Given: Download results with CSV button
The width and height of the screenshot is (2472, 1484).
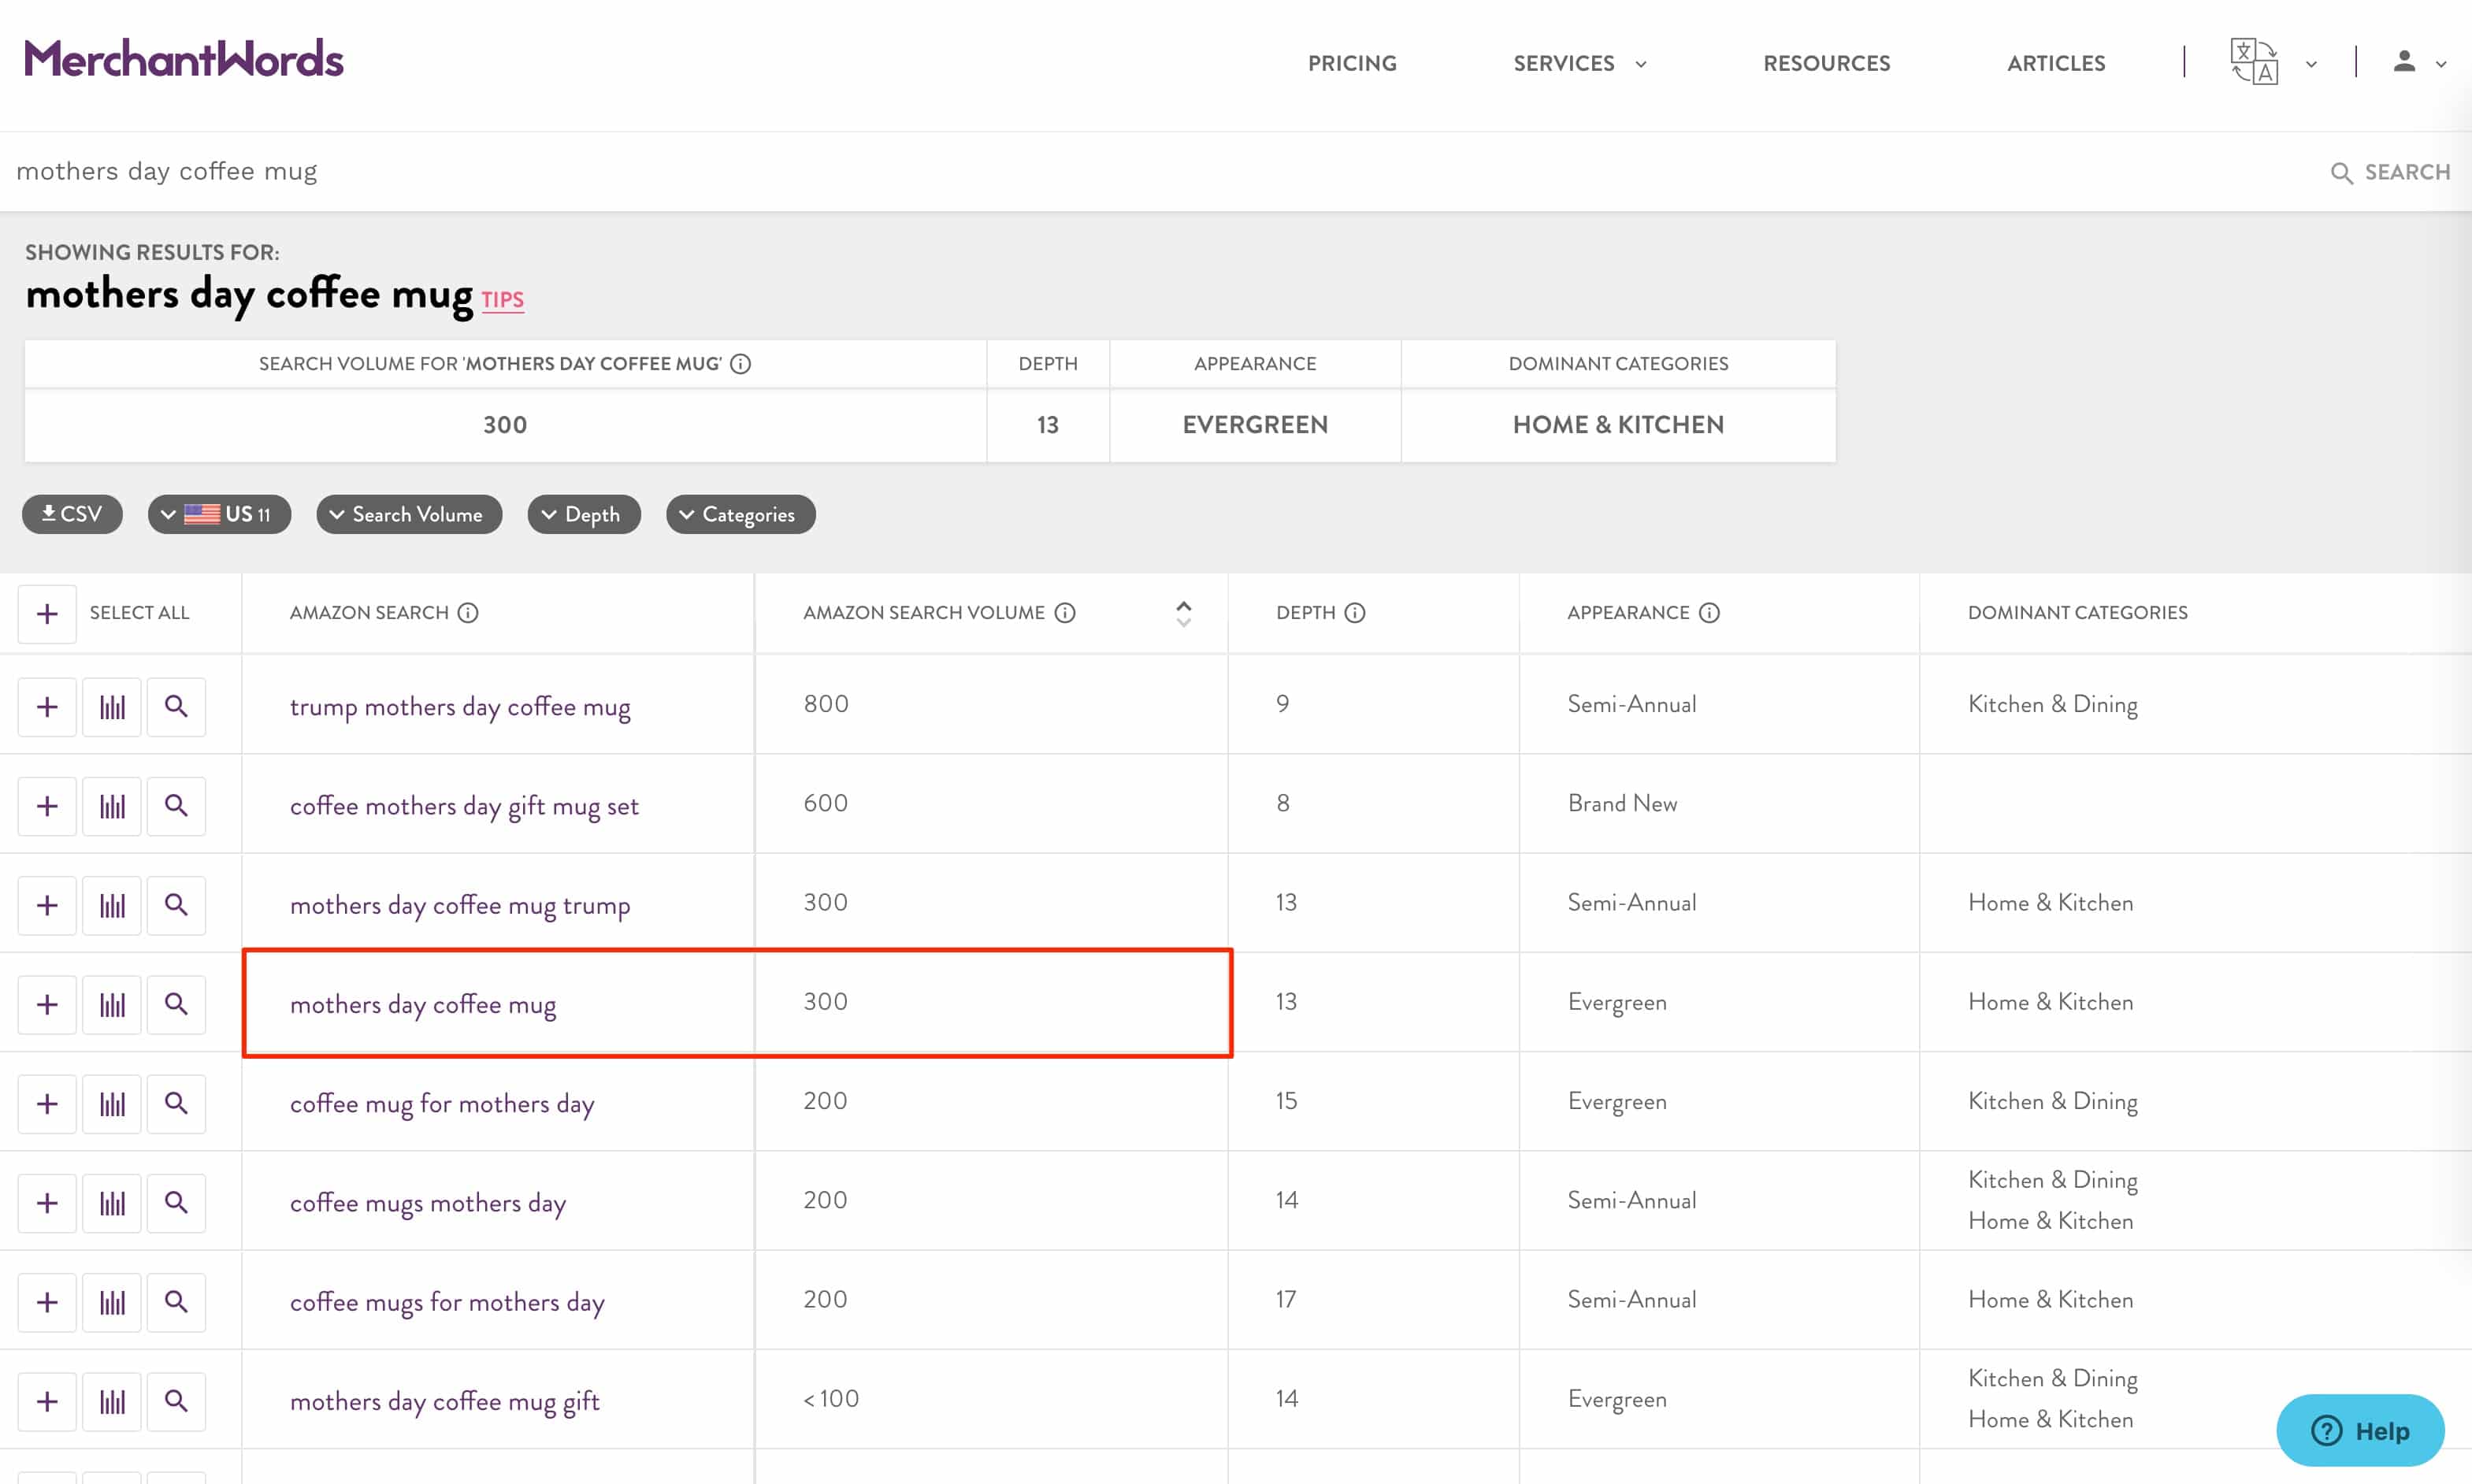Looking at the screenshot, I should pyautogui.click(x=72, y=514).
